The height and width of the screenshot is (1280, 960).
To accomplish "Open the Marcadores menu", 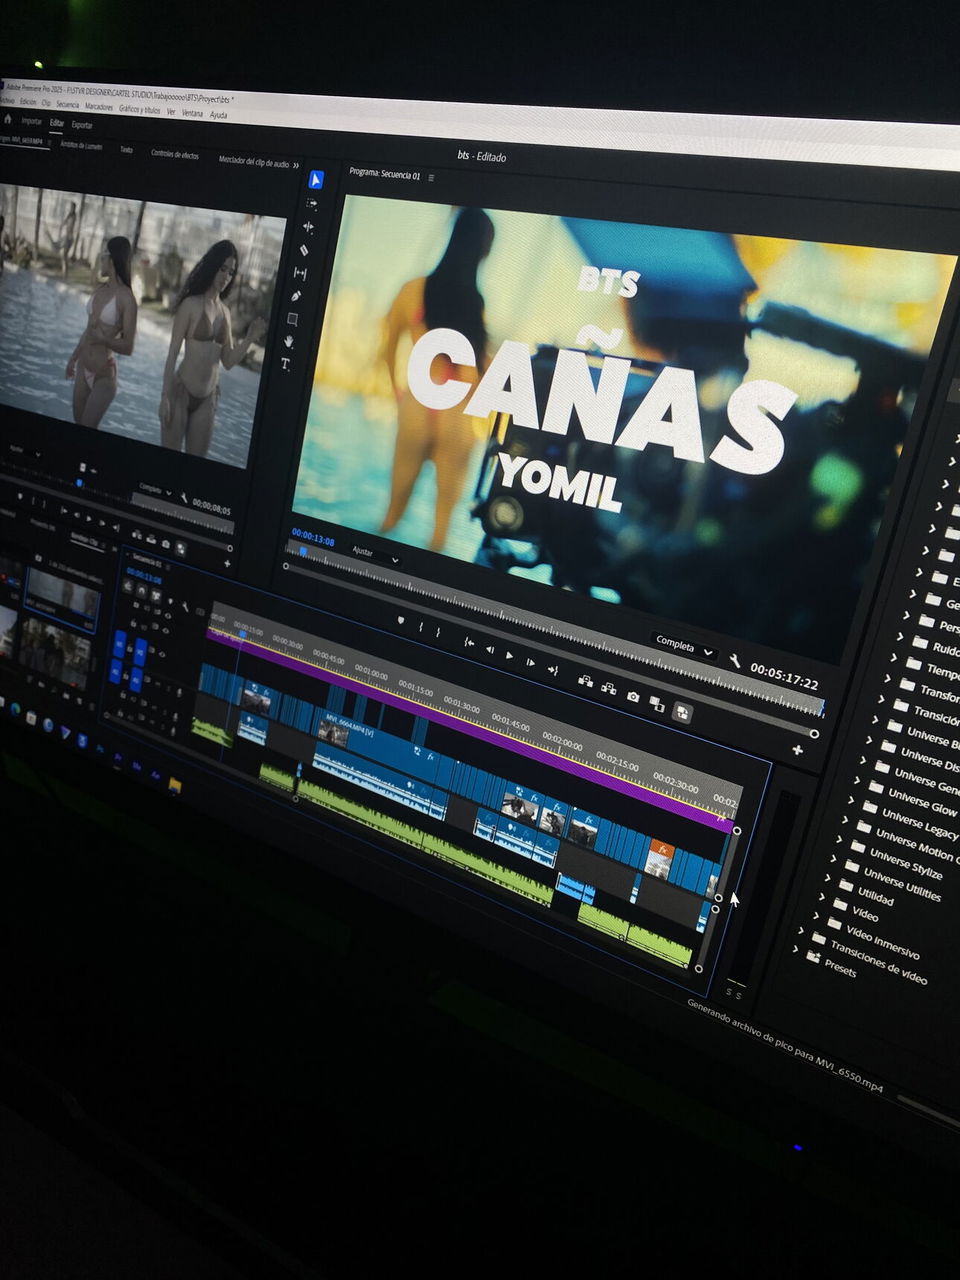I will click(x=99, y=106).
